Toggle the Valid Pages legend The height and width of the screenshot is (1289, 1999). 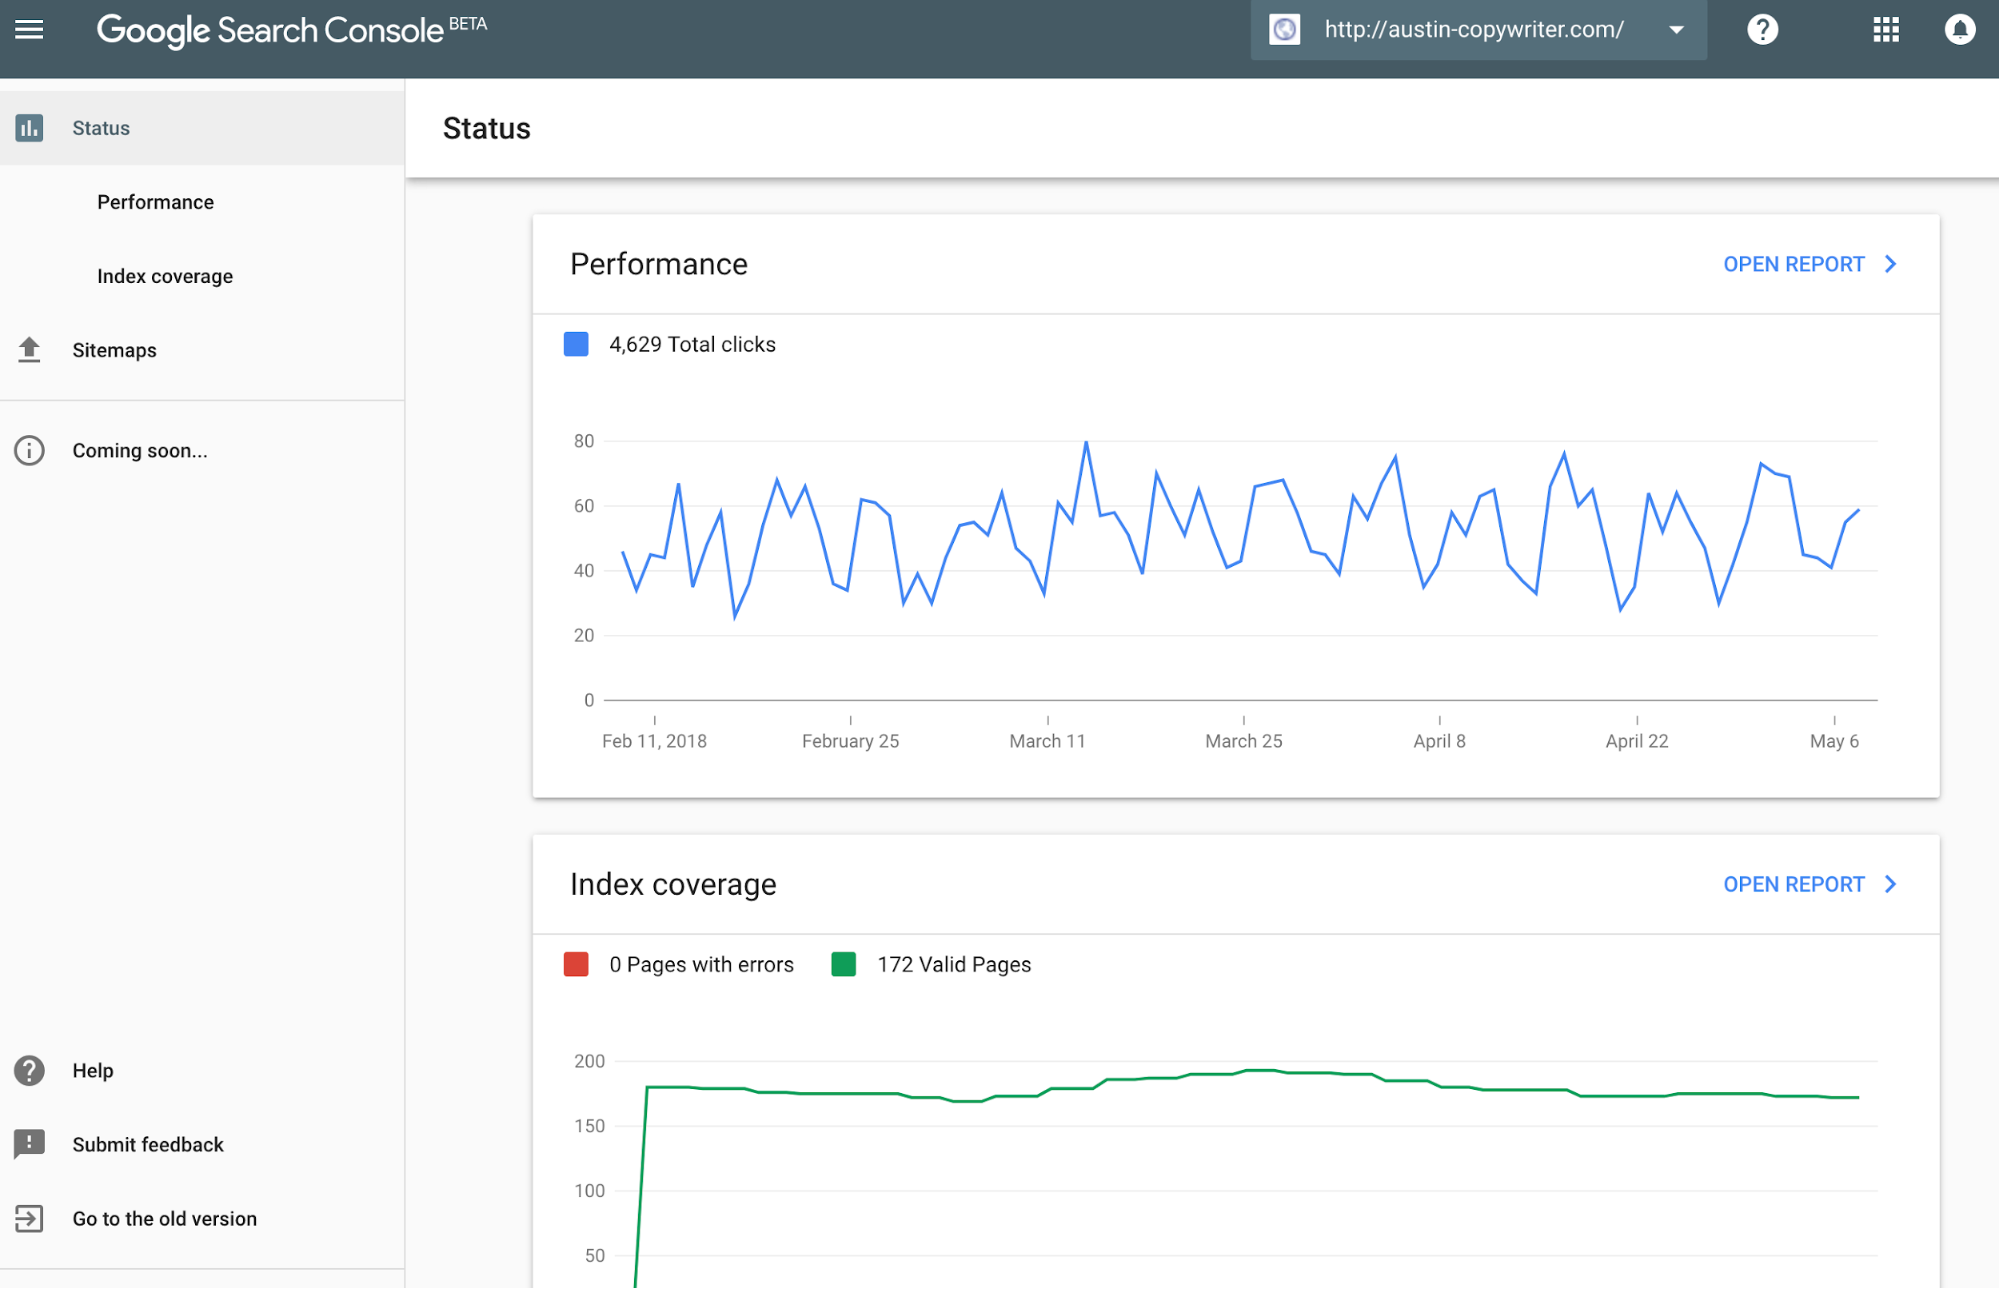pyautogui.click(x=844, y=964)
